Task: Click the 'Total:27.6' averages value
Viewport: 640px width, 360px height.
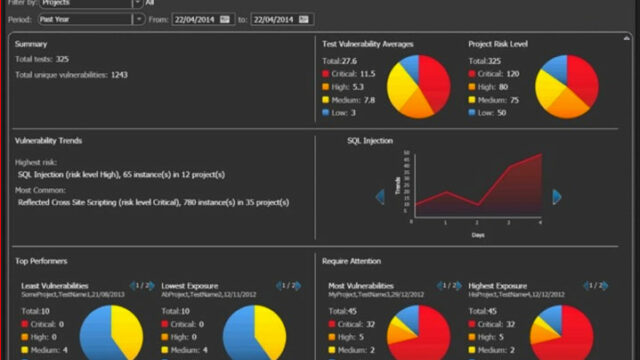Action: 340,61
